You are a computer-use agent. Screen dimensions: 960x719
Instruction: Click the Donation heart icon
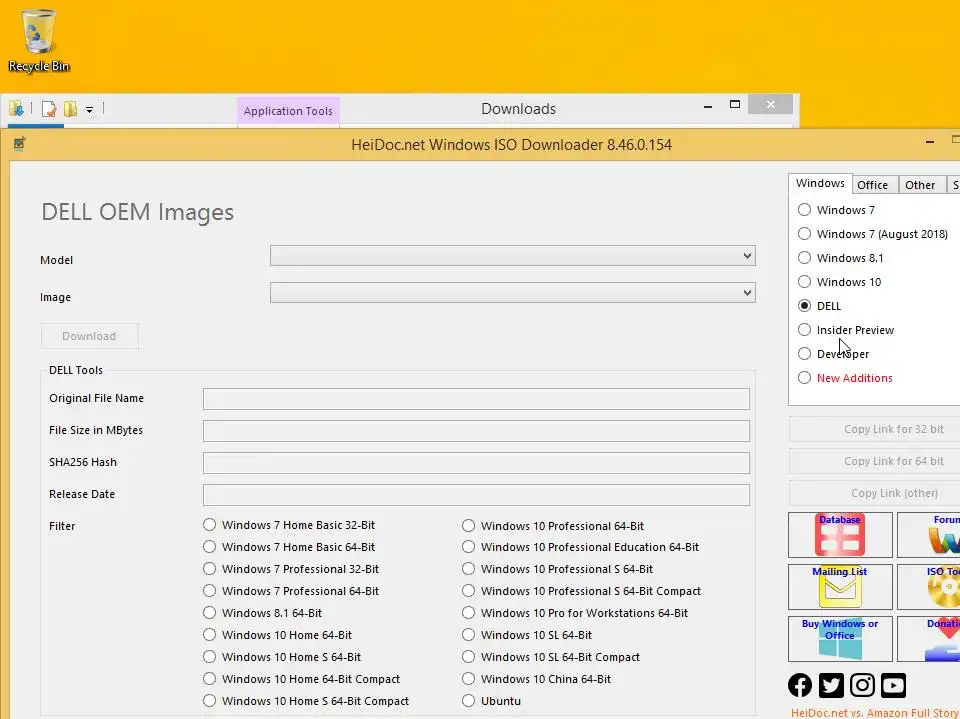click(x=929, y=639)
